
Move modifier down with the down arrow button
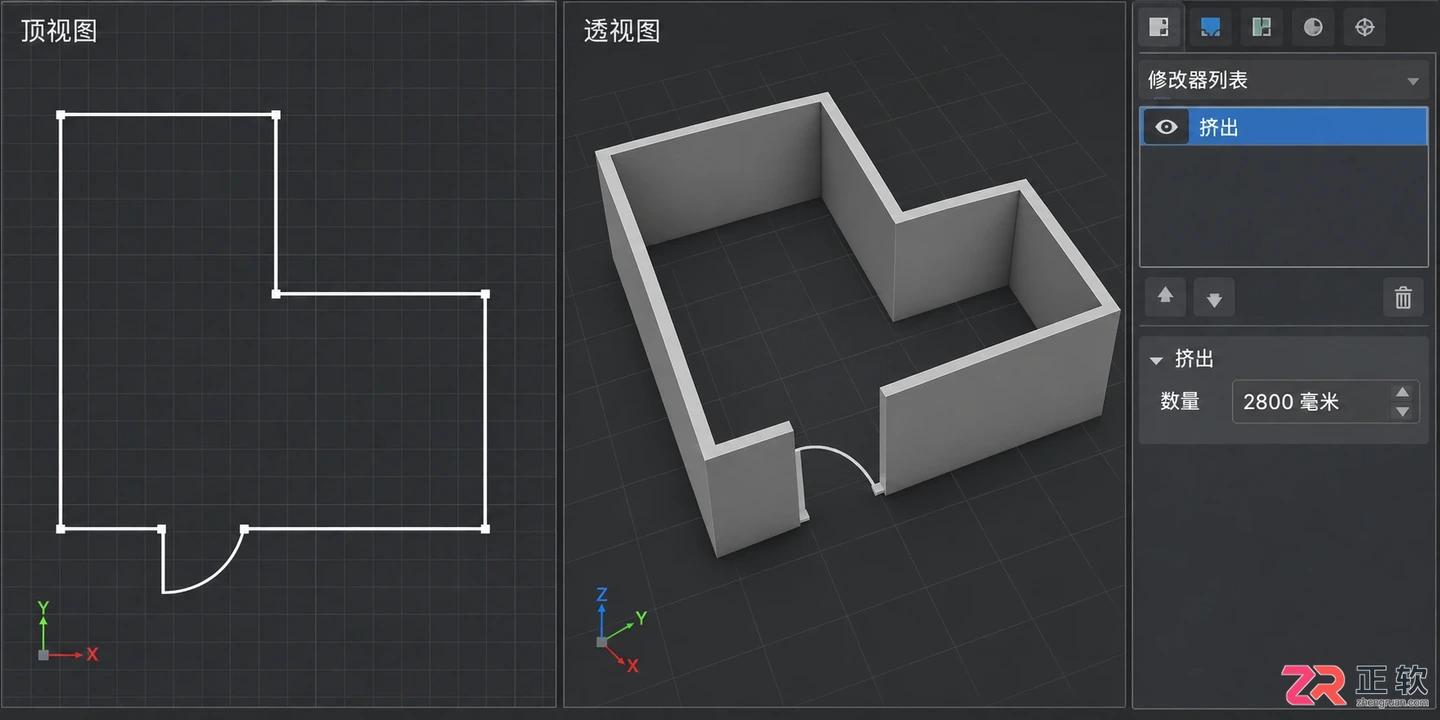click(x=1214, y=297)
